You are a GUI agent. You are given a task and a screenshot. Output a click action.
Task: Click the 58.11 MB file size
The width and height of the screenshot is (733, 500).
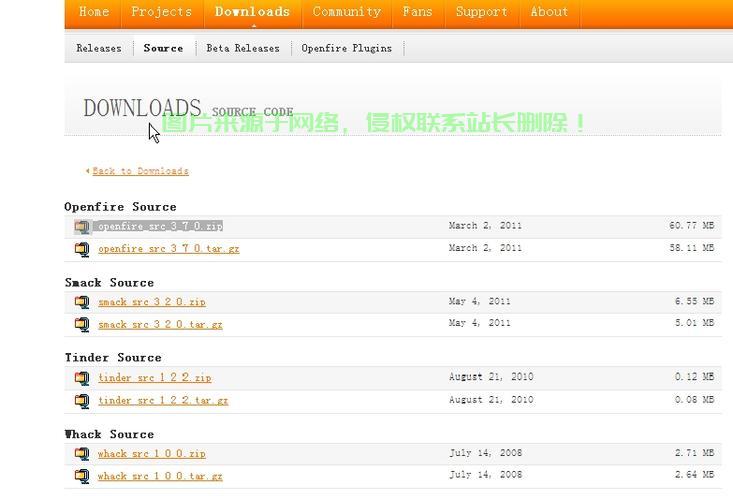pyautogui.click(x=691, y=248)
